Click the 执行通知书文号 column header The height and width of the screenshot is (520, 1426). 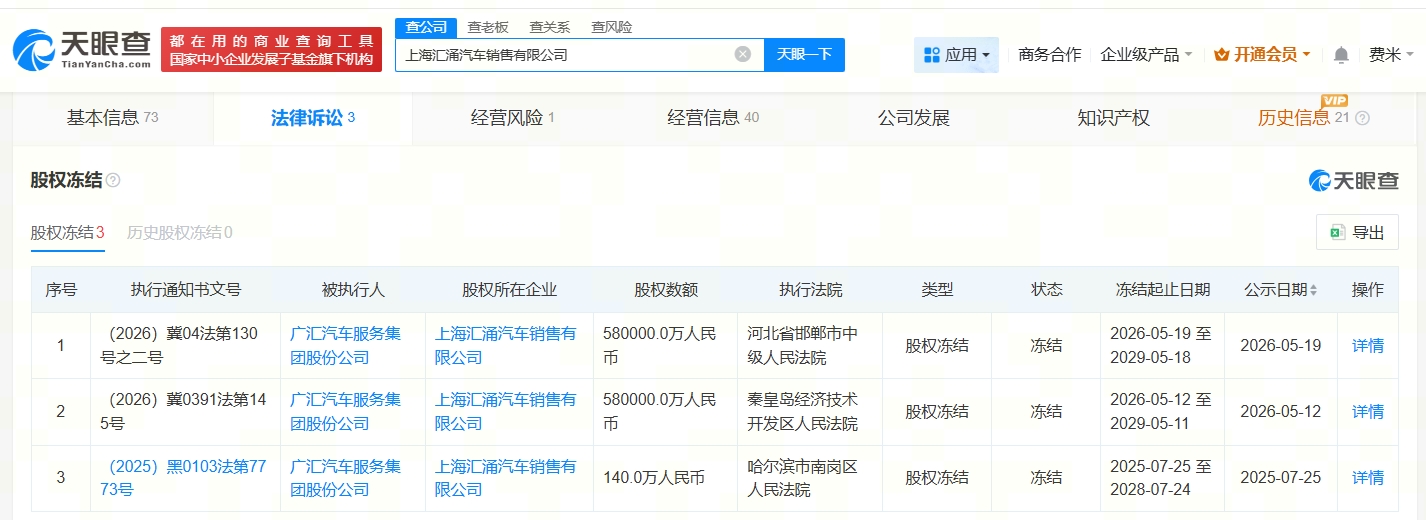186,290
